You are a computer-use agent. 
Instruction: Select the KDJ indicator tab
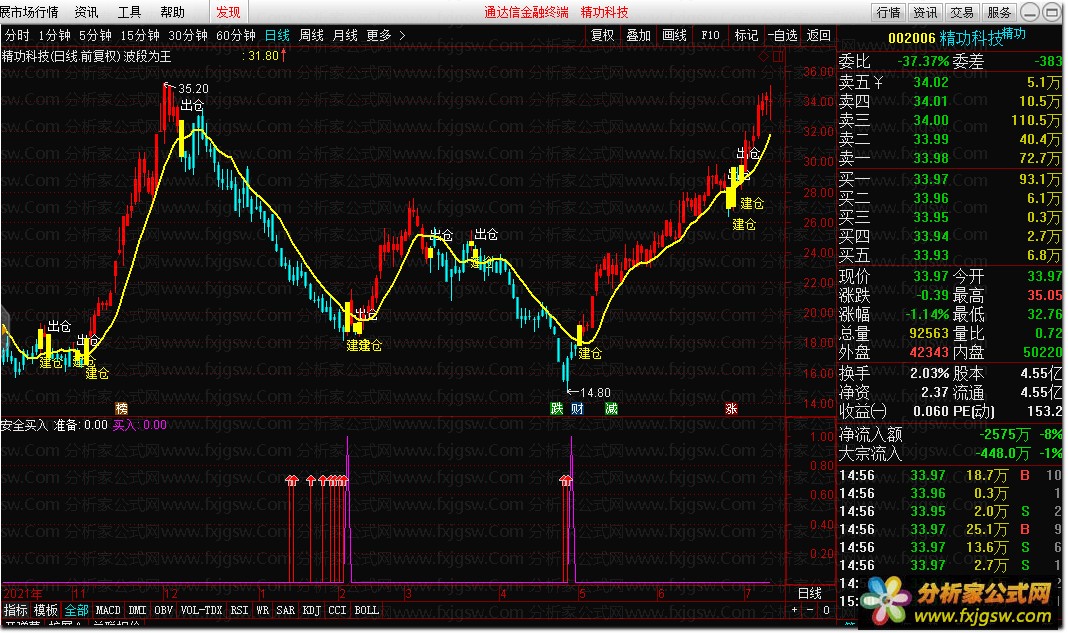[x=311, y=610]
